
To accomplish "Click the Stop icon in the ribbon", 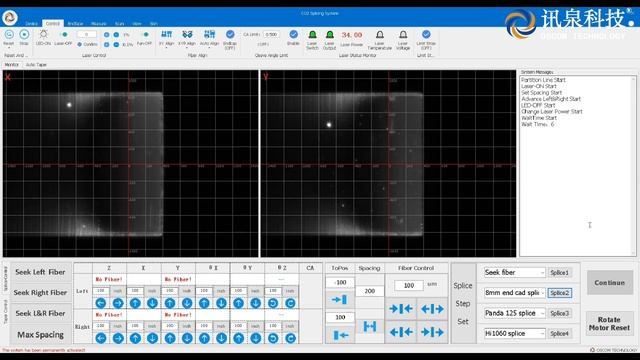I will point(24,35).
